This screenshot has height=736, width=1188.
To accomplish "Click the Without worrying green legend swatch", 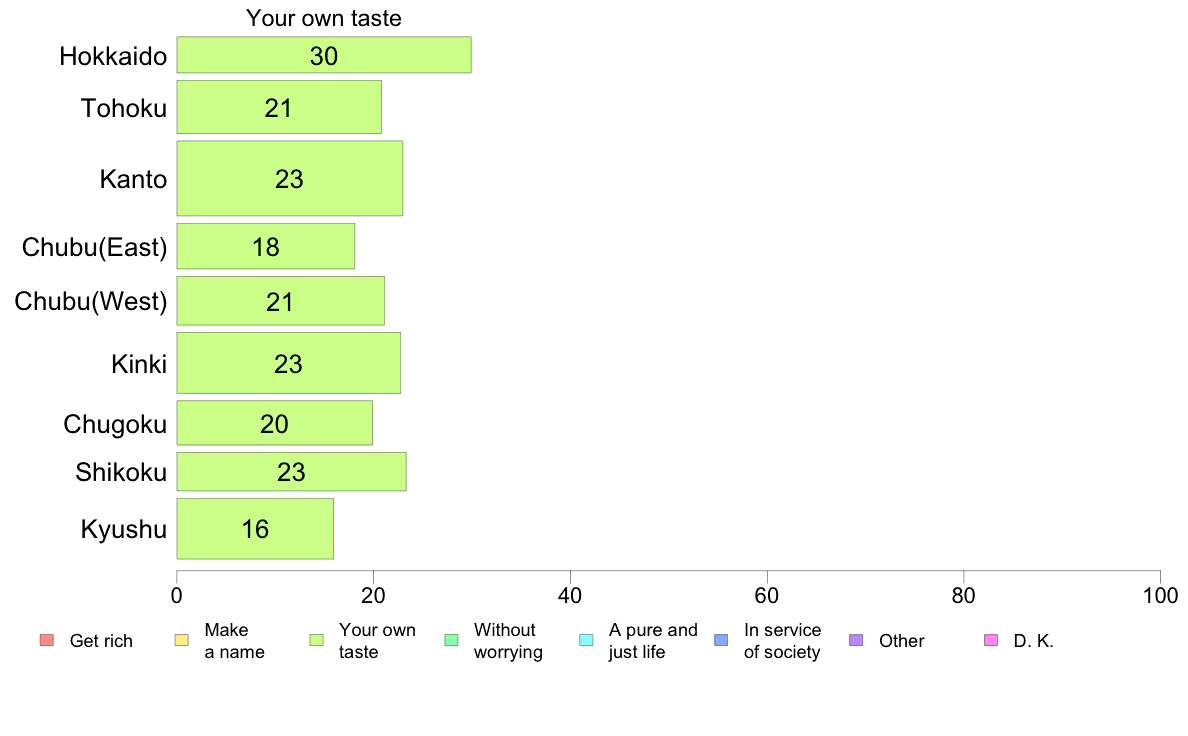I will [x=451, y=640].
